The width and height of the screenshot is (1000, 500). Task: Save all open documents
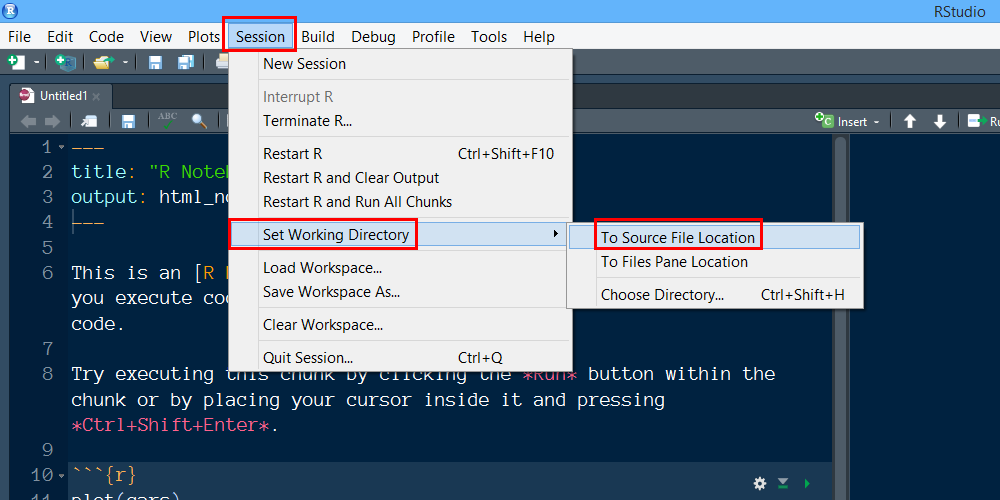coord(186,62)
